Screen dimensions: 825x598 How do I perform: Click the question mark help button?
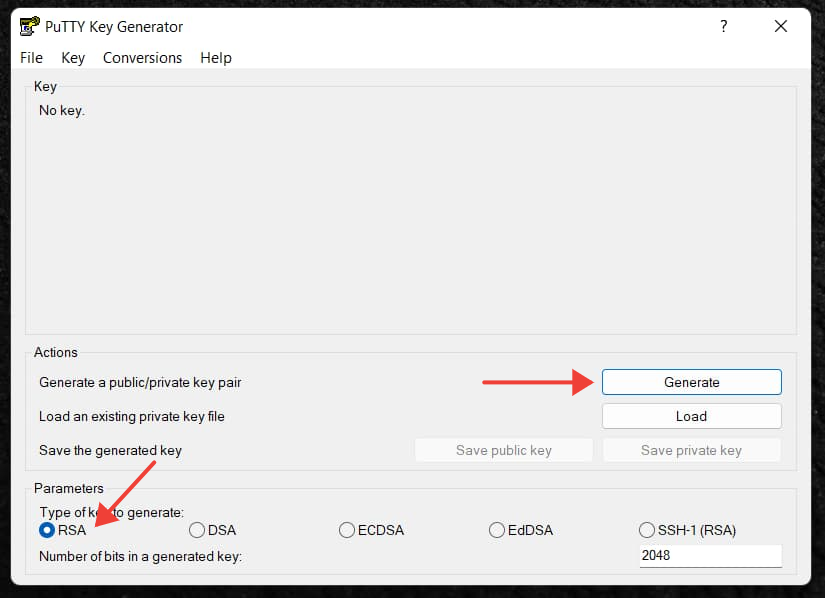724,27
